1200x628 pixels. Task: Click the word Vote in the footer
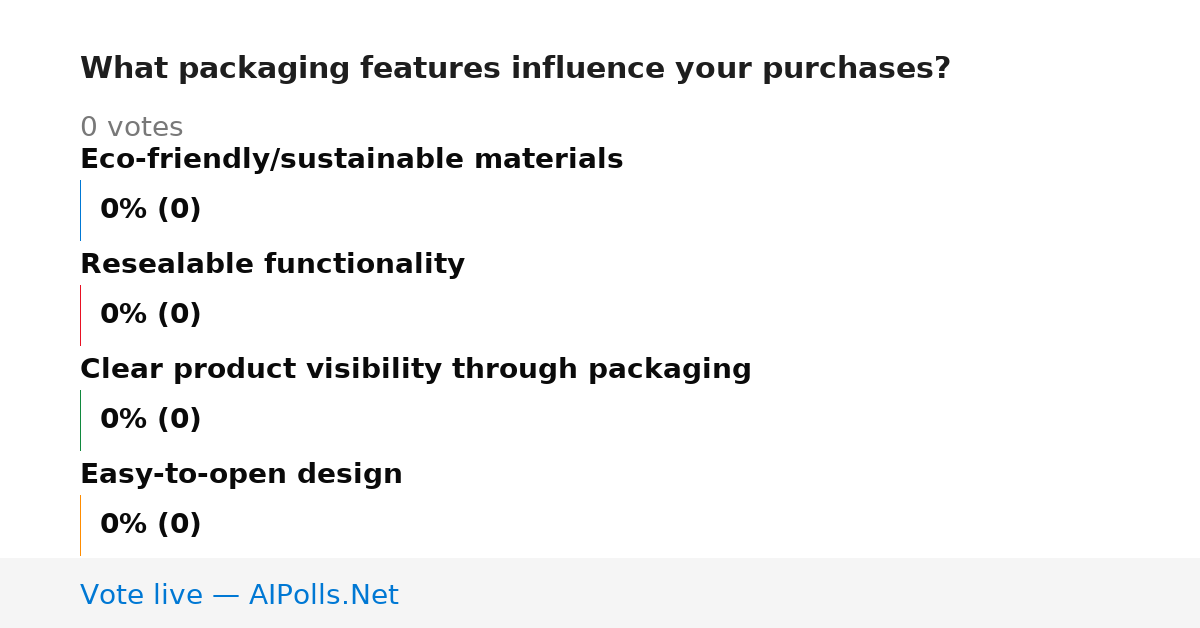(108, 595)
